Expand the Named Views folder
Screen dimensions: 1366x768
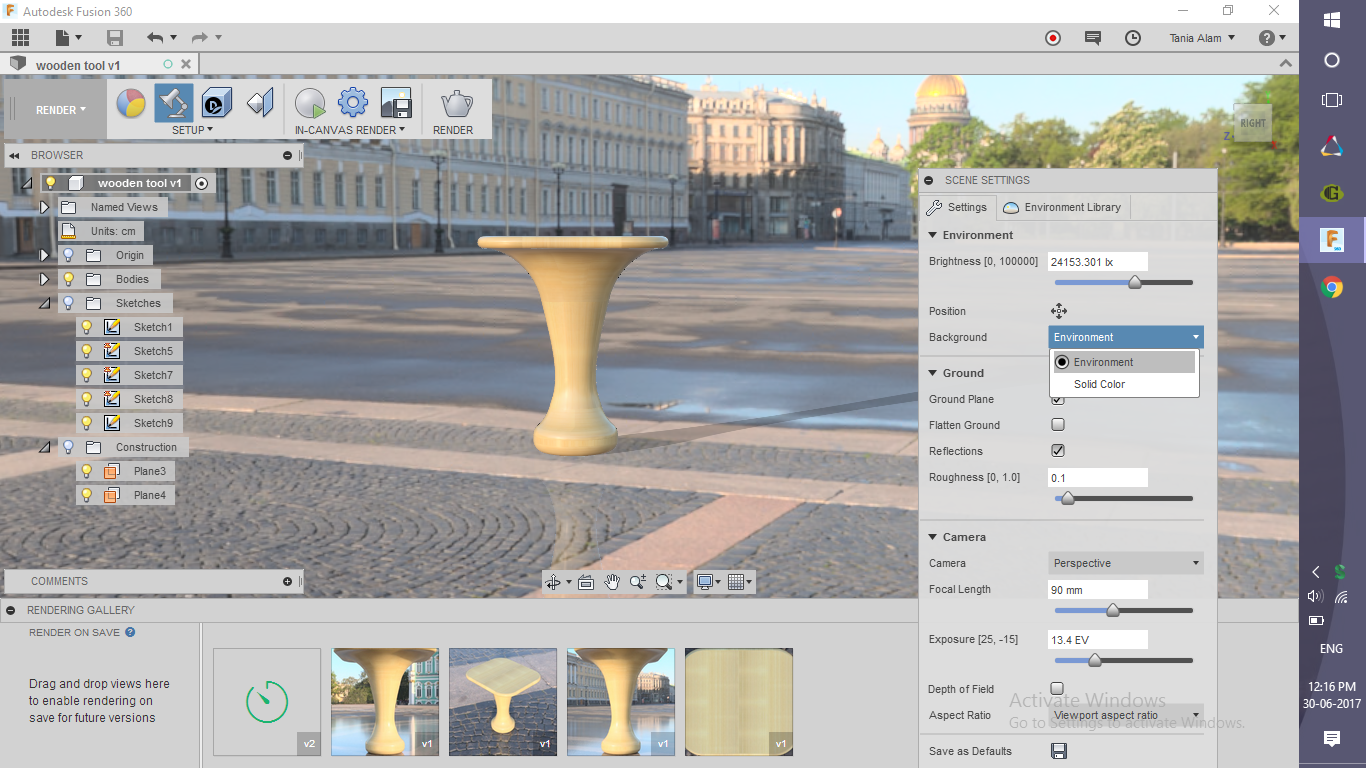(x=44, y=207)
